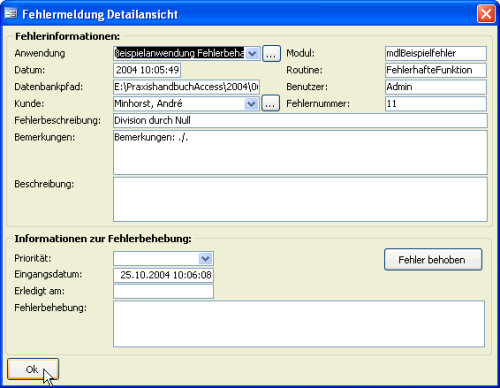Click the Erledigt am: label

[39, 291]
